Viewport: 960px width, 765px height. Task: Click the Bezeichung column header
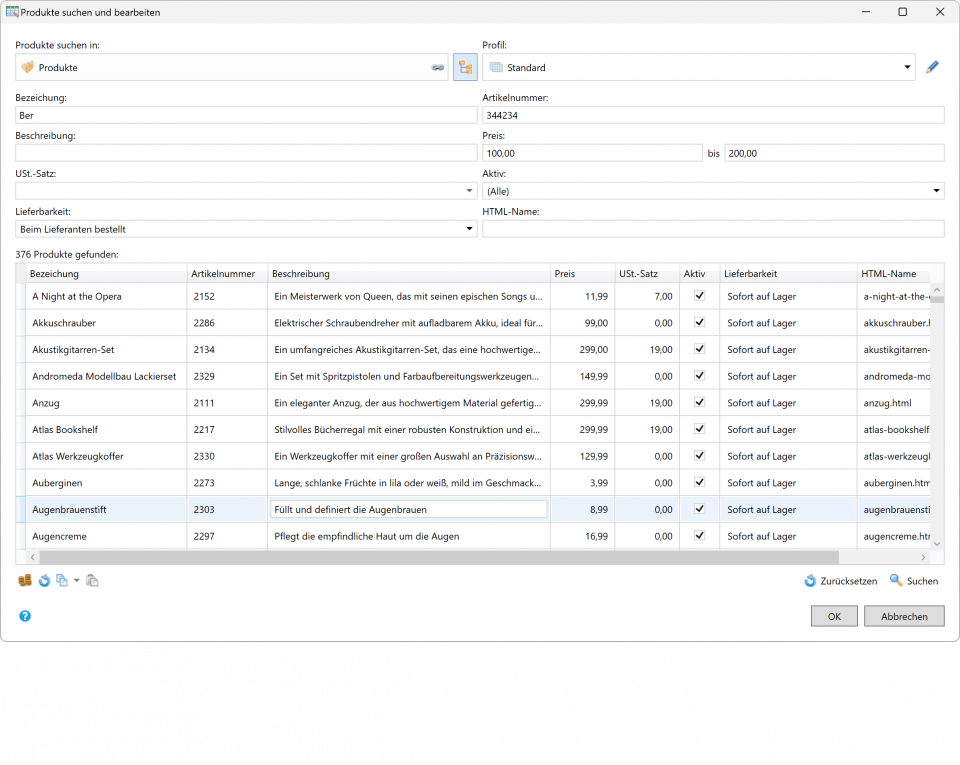click(105, 274)
